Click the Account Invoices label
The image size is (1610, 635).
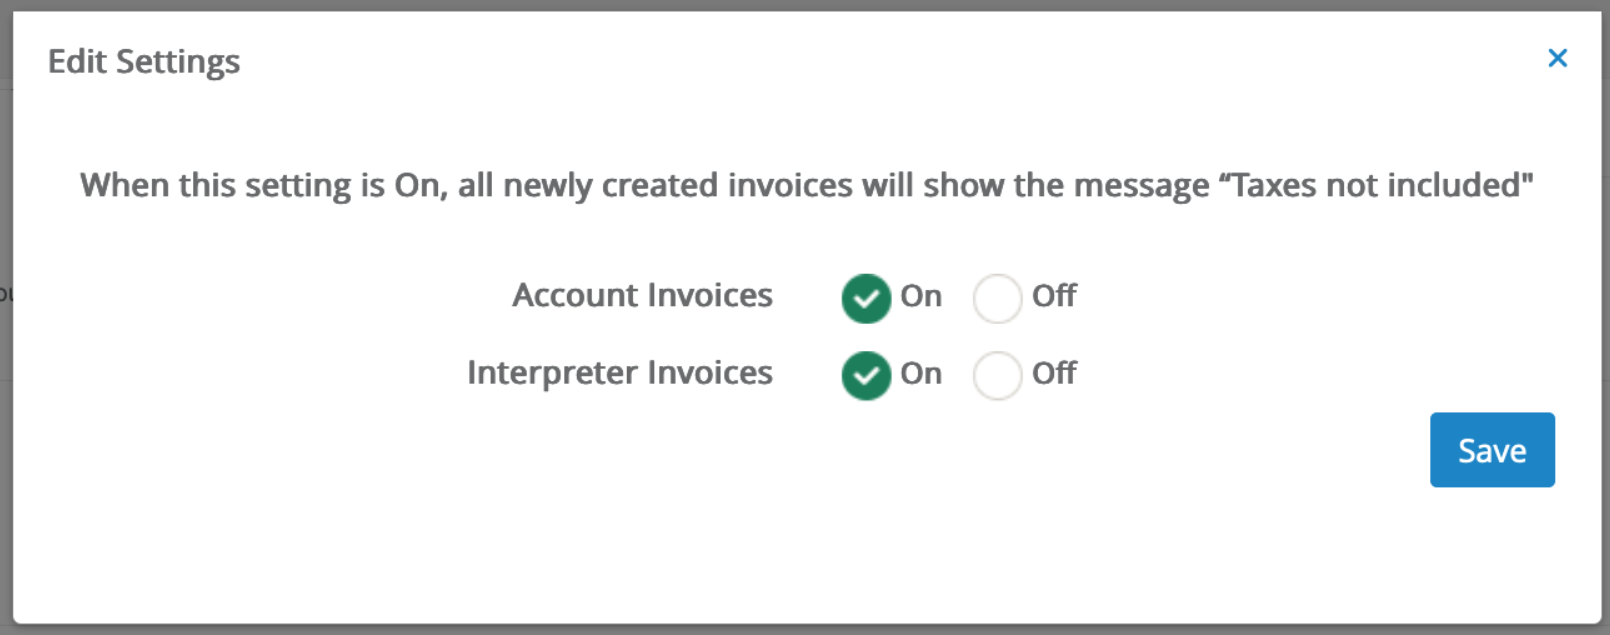point(642,295)
